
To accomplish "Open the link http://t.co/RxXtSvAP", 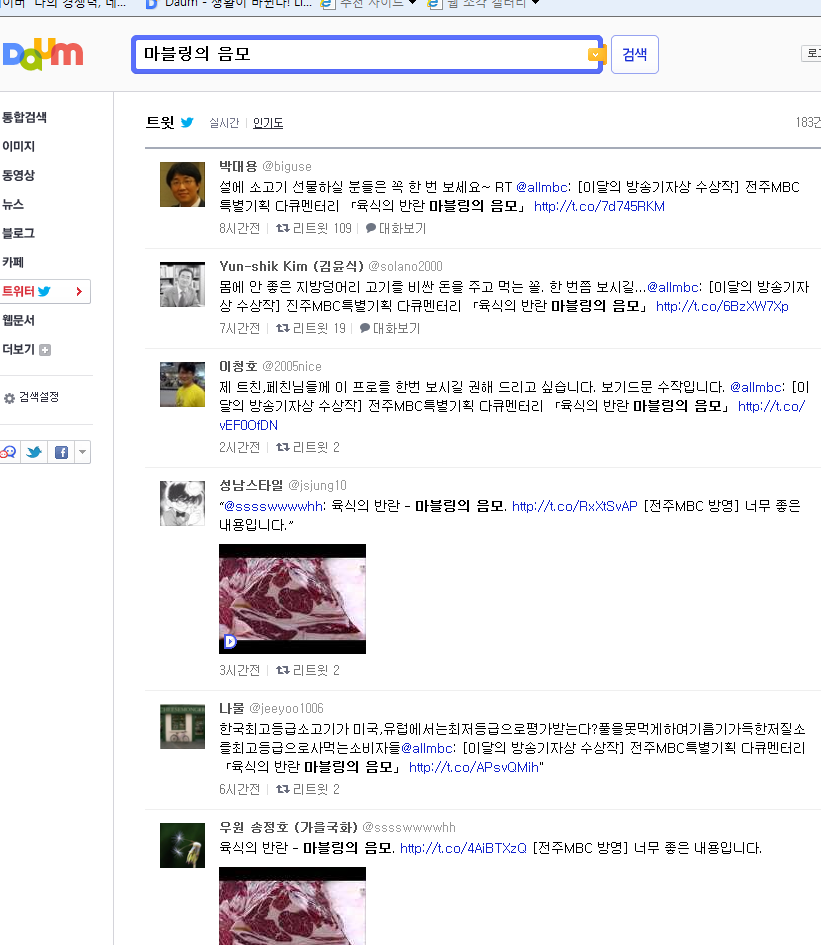I will tap(574, 506).
